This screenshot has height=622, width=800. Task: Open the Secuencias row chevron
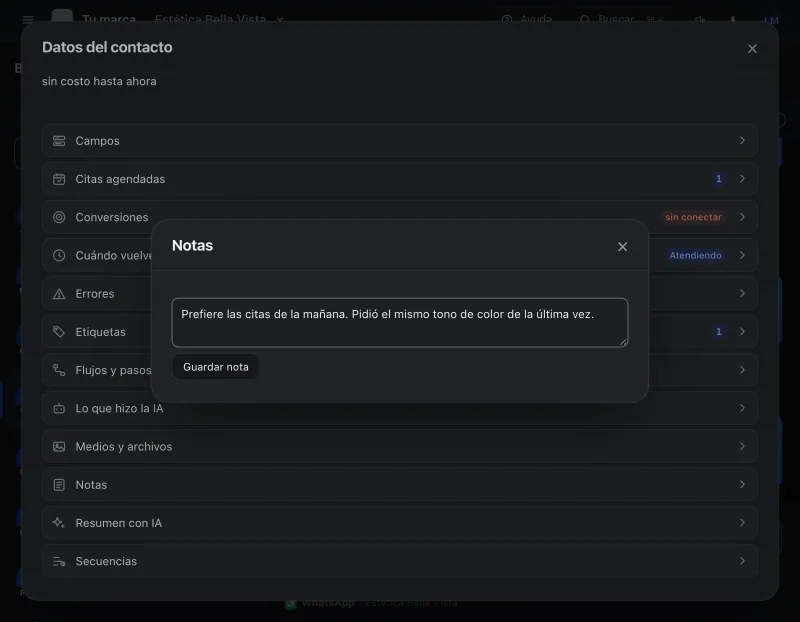[742, 561]
